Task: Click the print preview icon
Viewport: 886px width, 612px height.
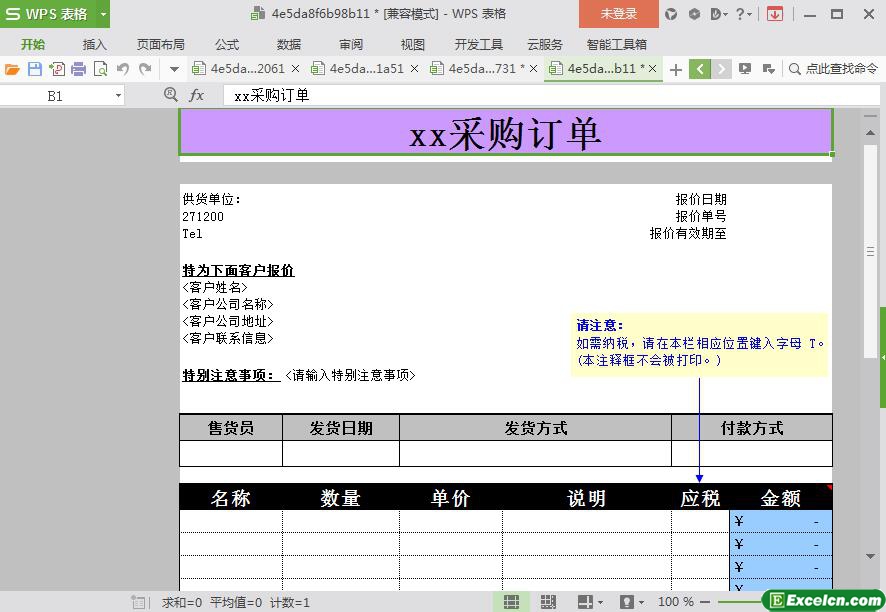Action: pyautogui.click(x=100, y=69)
